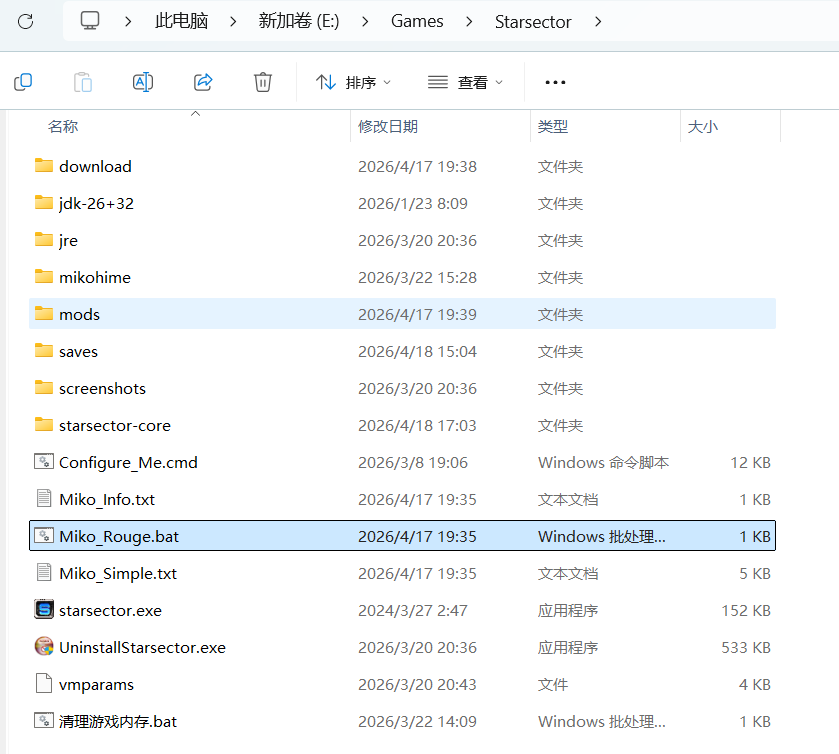
Task: Select the vmparams file
Action: click(96, 684)
